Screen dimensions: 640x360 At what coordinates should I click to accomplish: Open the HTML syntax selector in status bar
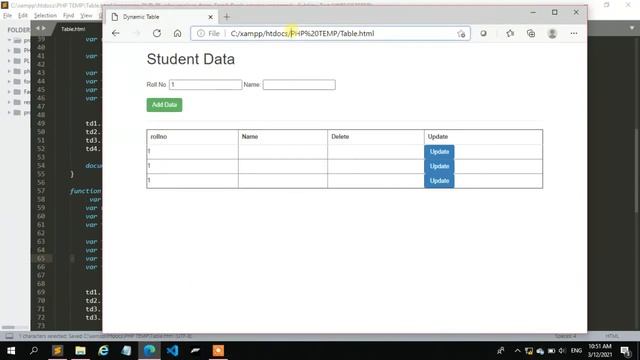point(612,336)
